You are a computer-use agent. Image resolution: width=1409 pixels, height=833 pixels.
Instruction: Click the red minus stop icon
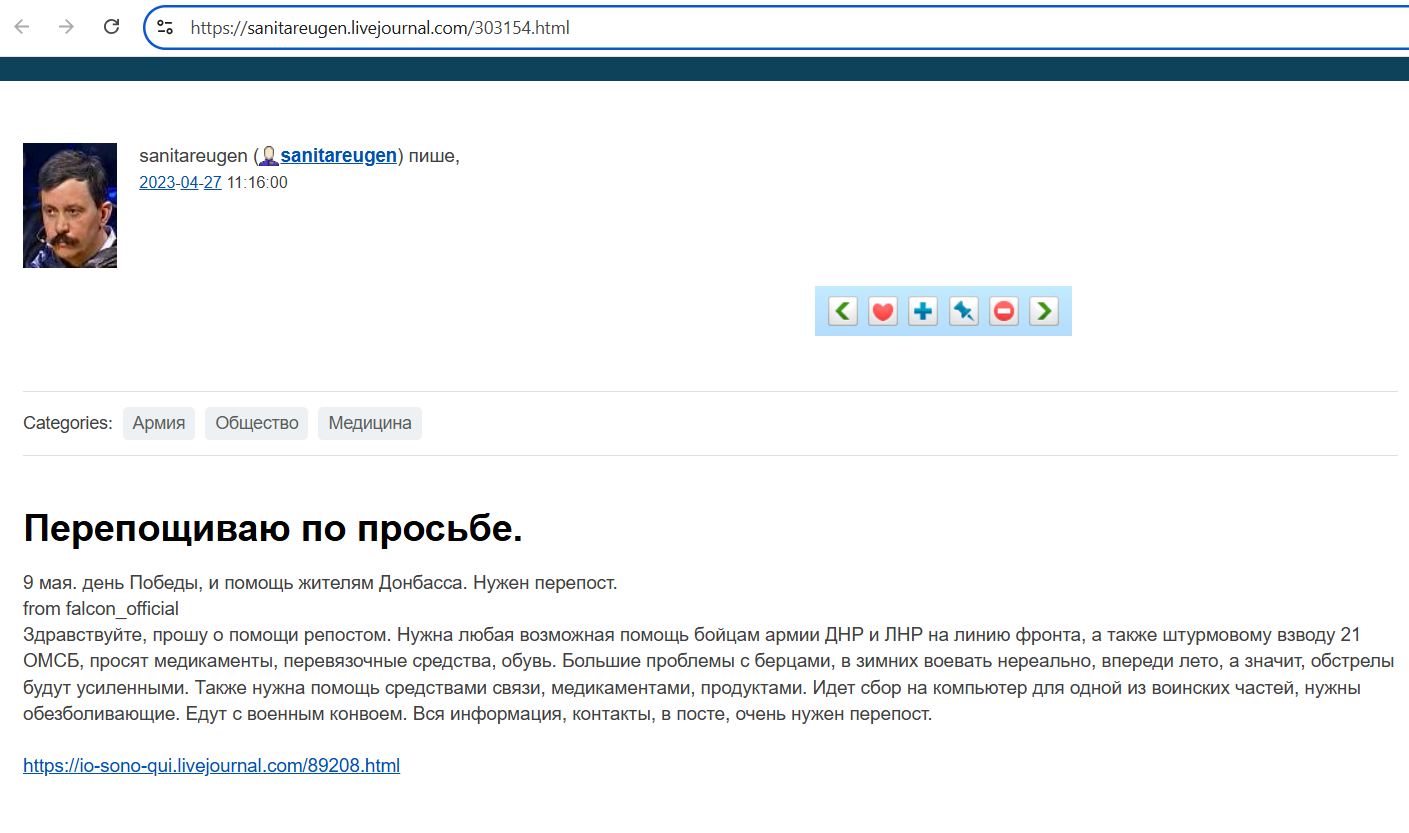tap(1003, 311)
